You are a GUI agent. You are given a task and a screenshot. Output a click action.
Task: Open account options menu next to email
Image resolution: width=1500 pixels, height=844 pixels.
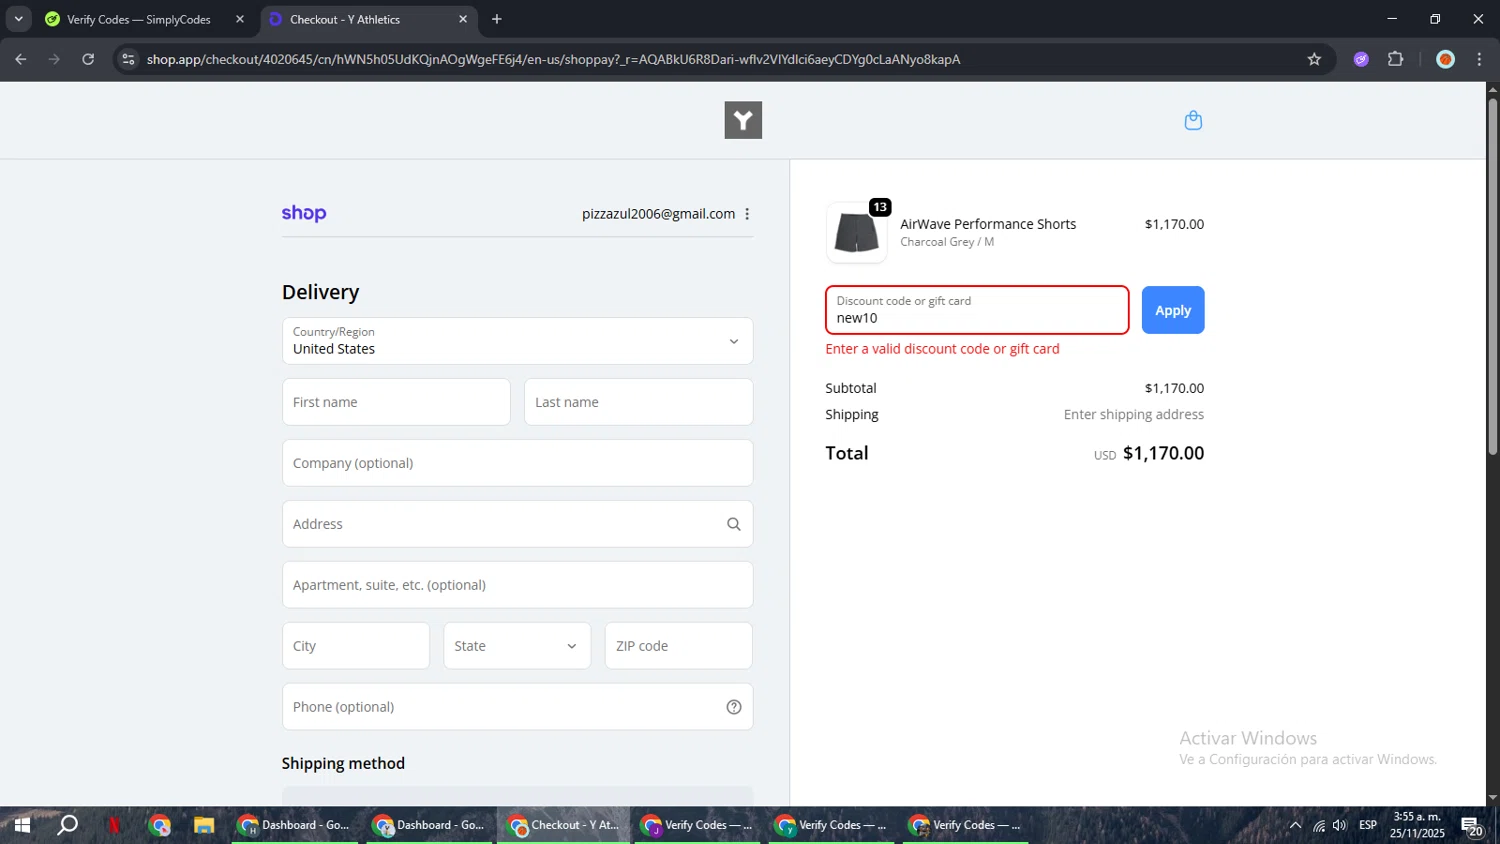(x=747, y=214)
